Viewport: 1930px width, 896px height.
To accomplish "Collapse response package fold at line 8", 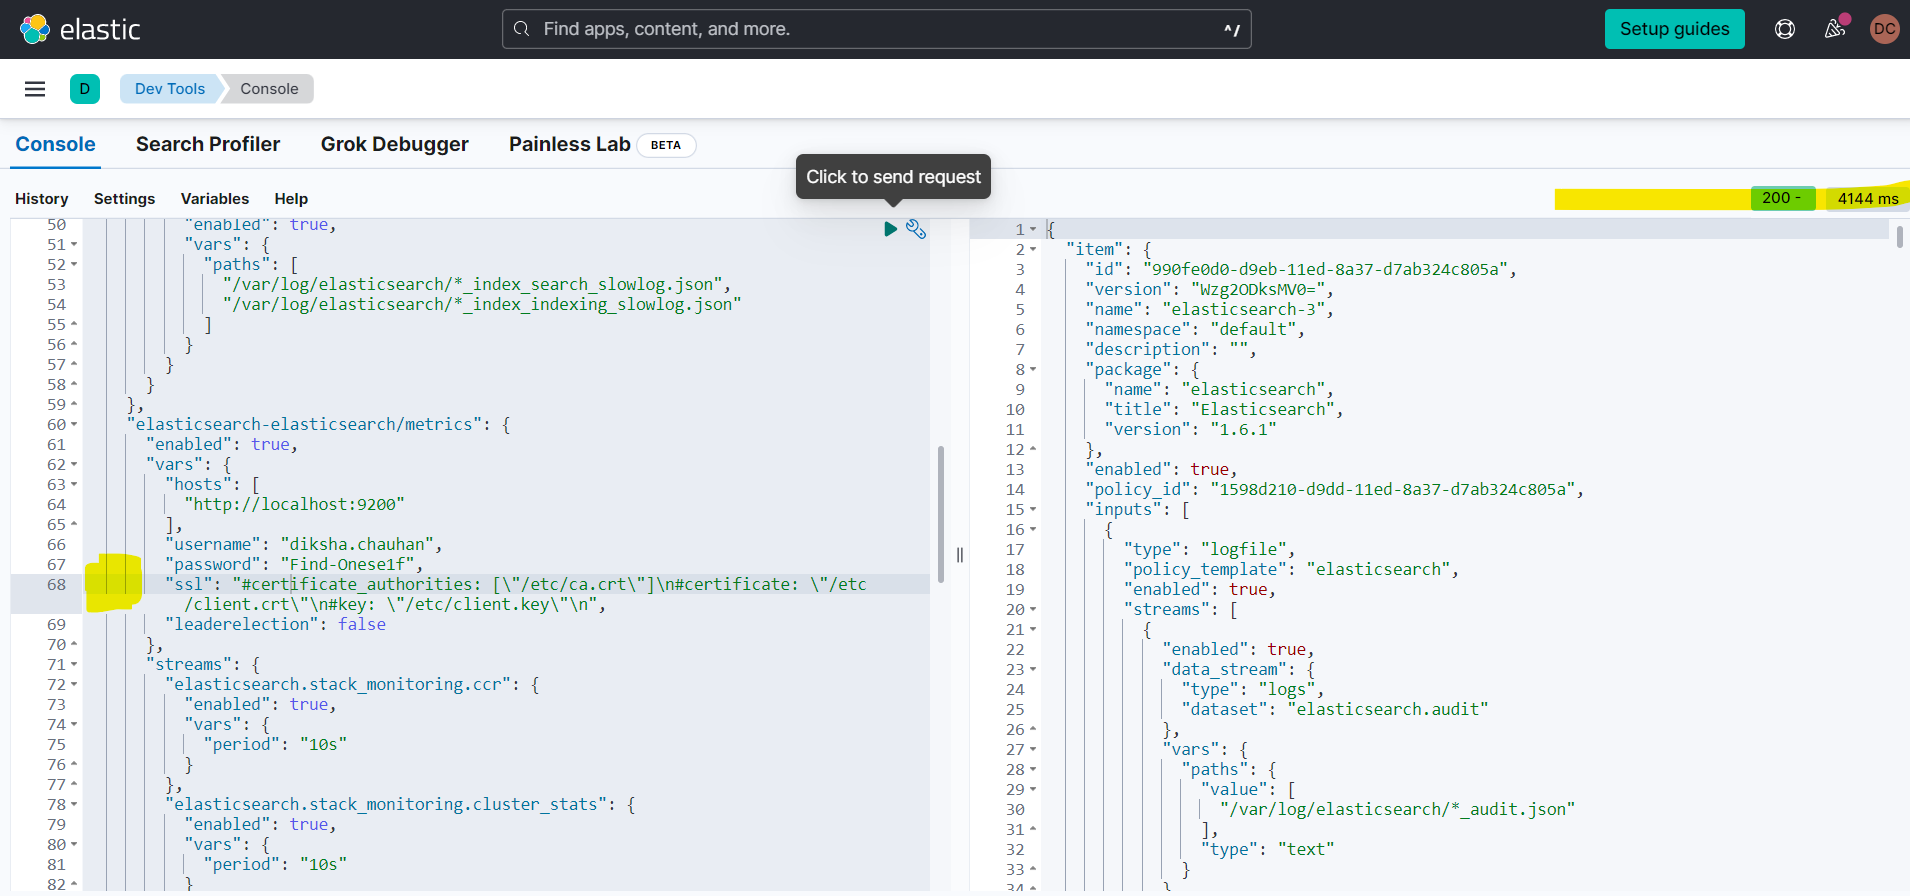I will 1033,370.
